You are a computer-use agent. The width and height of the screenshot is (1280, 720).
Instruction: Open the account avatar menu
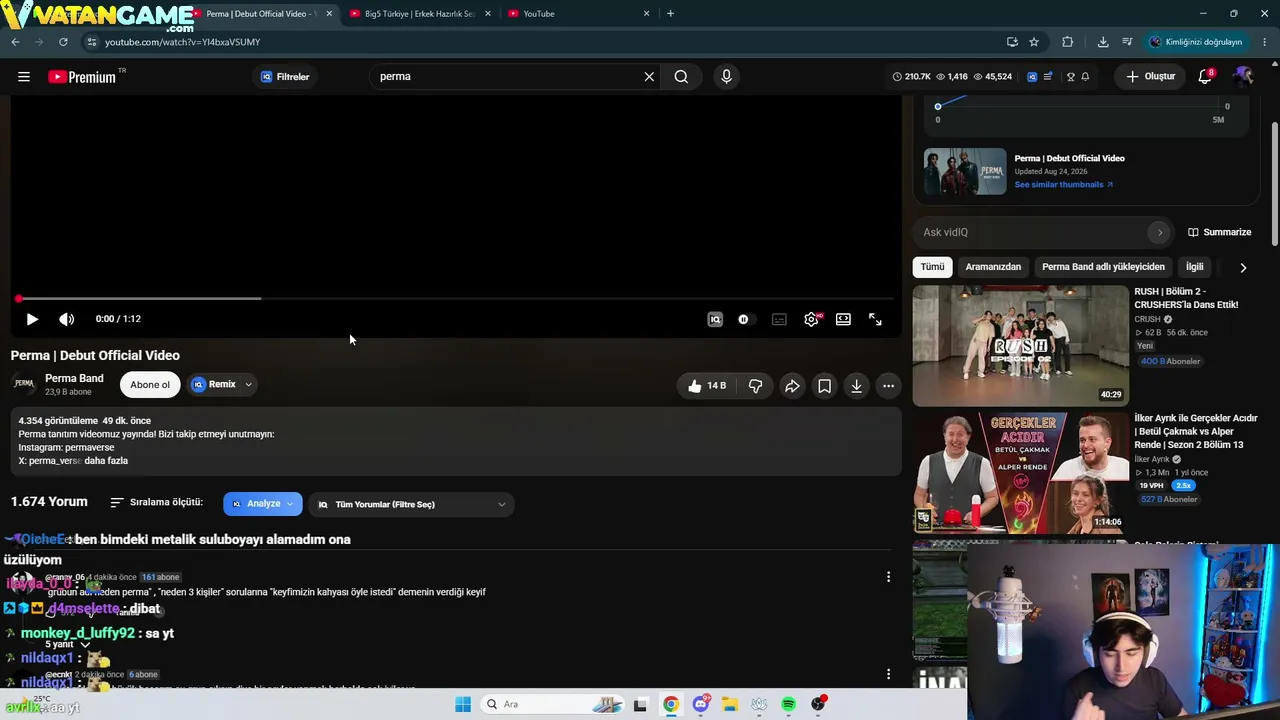[1243, 77]
